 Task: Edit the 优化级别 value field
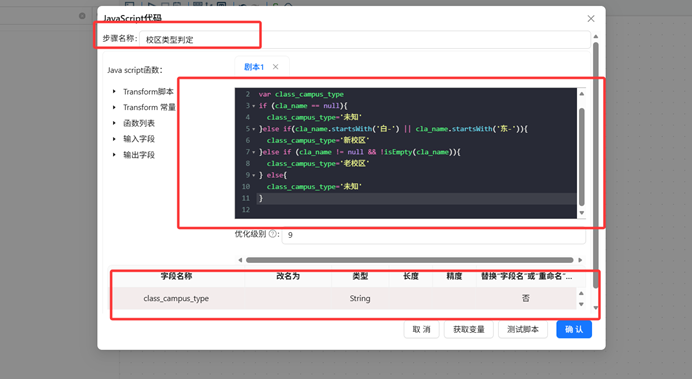point(433,235)
